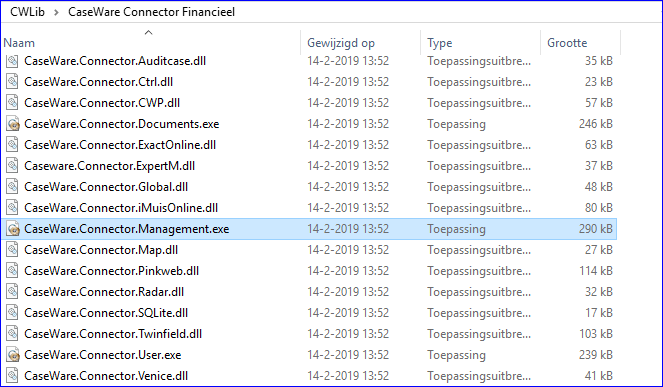The image size is (663, 387).
Task: Click the CaseWare.Connector.User.exe application icon
Action: [12, 355]
